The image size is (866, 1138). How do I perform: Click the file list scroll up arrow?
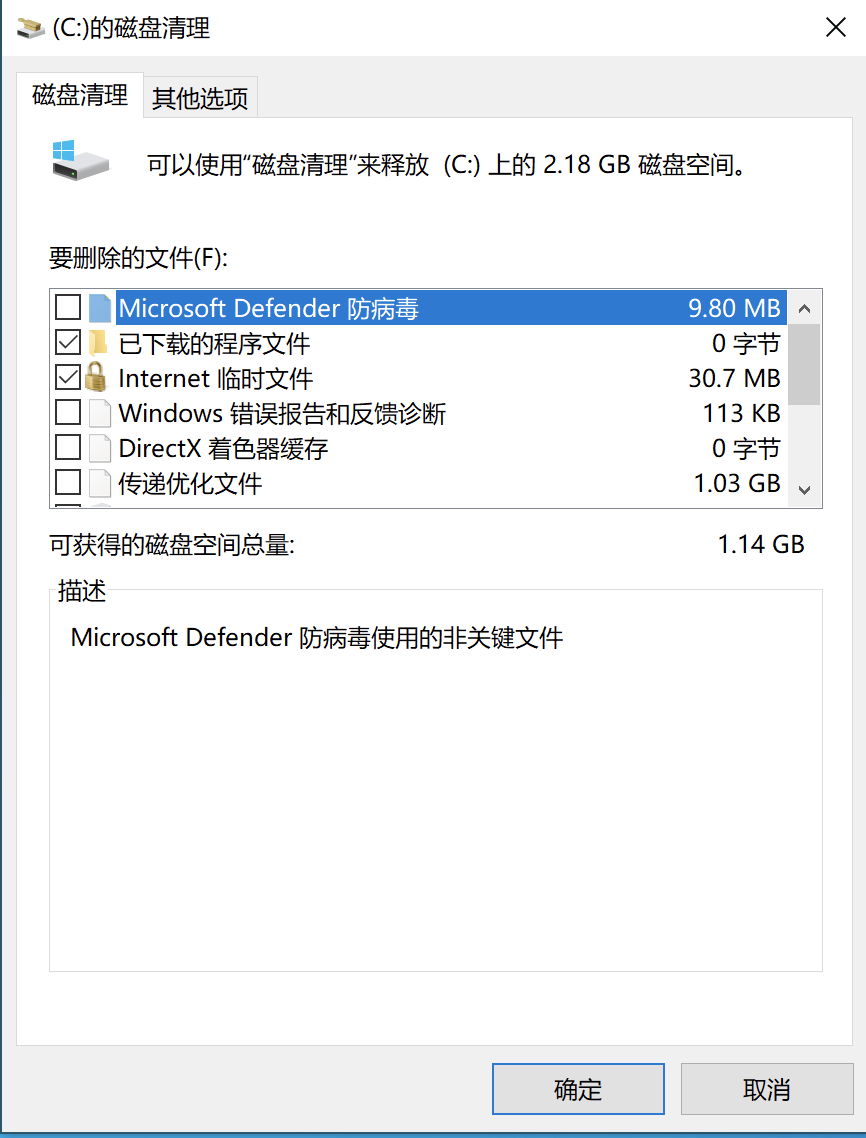tap(804, 308)
